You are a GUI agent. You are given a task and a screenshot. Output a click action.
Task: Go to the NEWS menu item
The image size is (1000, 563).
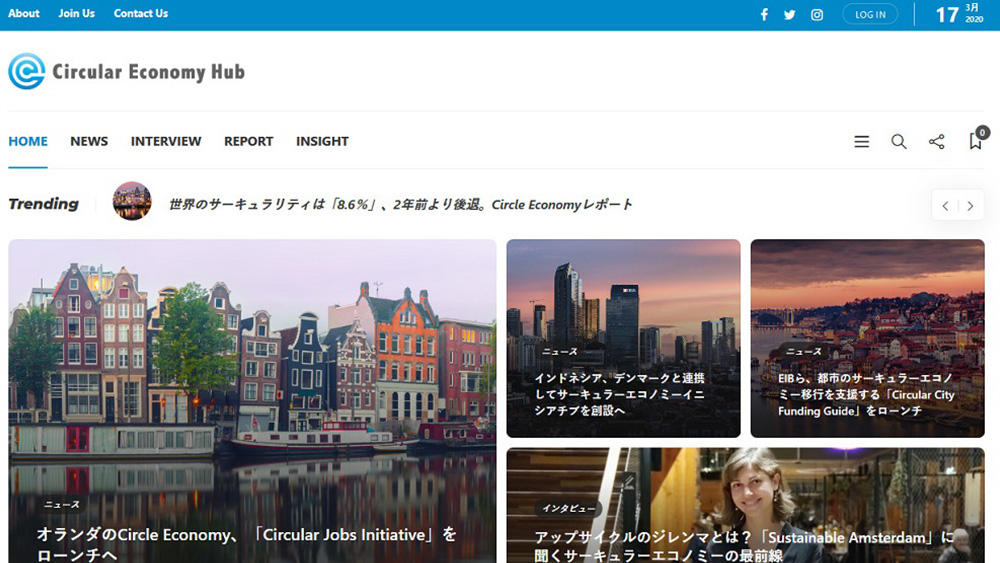click(89, 141)
